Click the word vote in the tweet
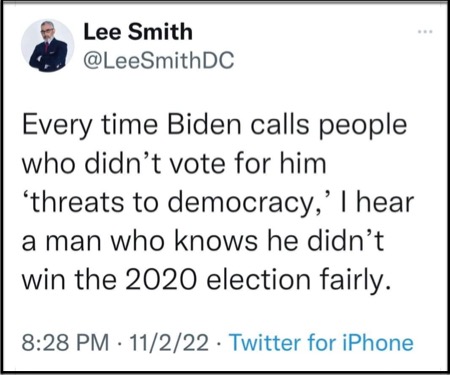This screenshot has height=375, width=450. 197,164
